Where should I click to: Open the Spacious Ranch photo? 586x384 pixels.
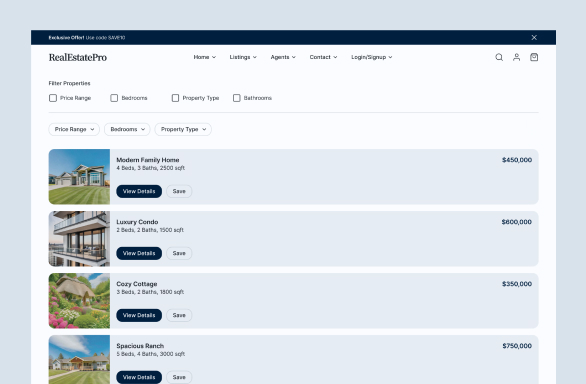pyautogui.click(x=79, y=360)
